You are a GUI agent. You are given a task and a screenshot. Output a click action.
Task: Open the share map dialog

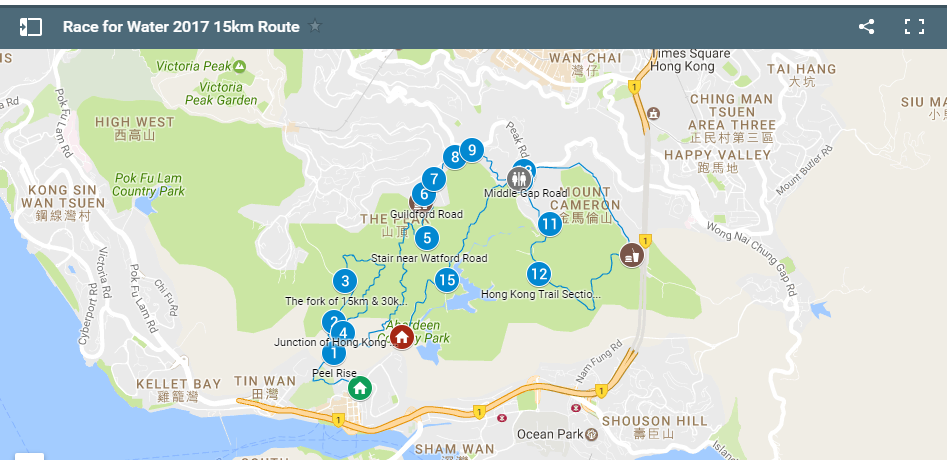[867, 27]
